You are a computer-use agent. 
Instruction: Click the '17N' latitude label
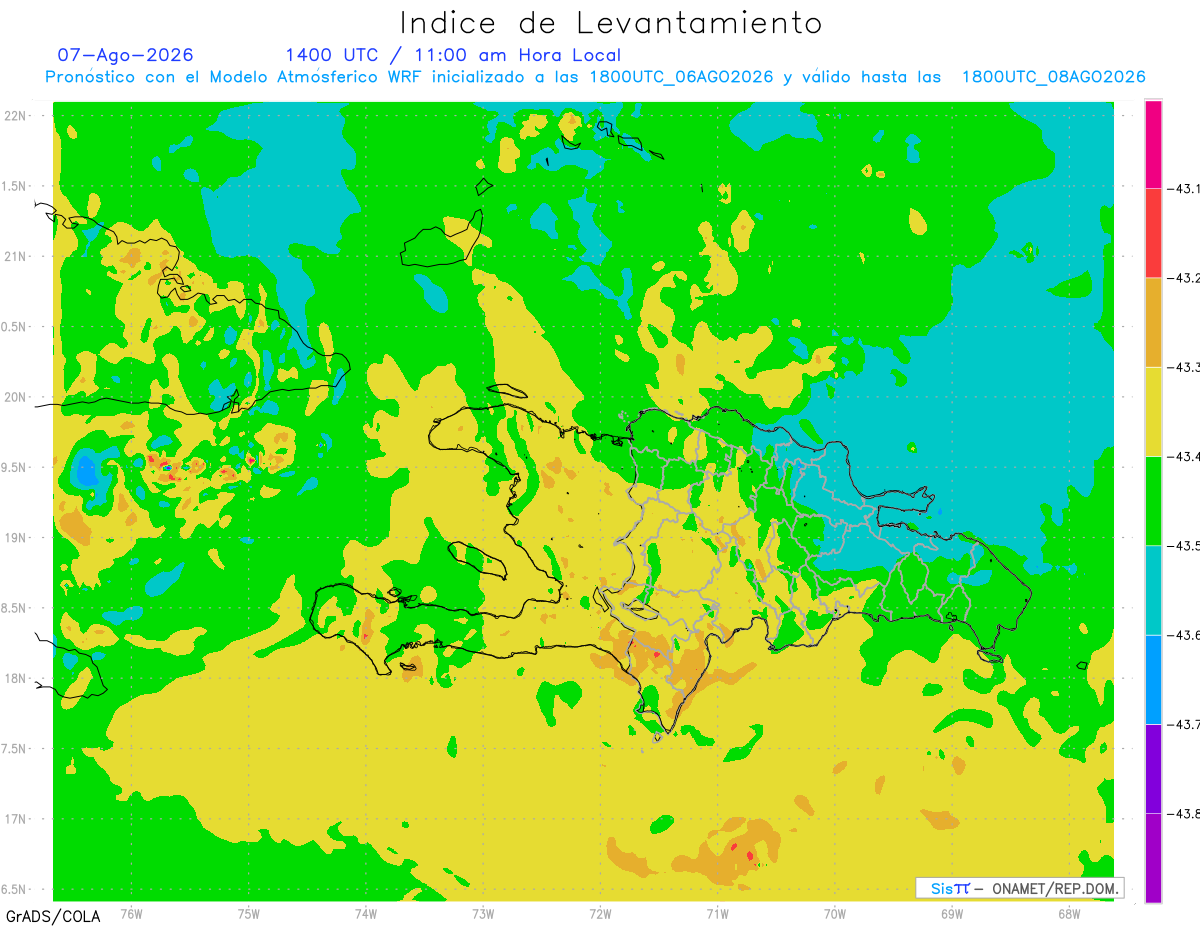(x=17, y=819)
